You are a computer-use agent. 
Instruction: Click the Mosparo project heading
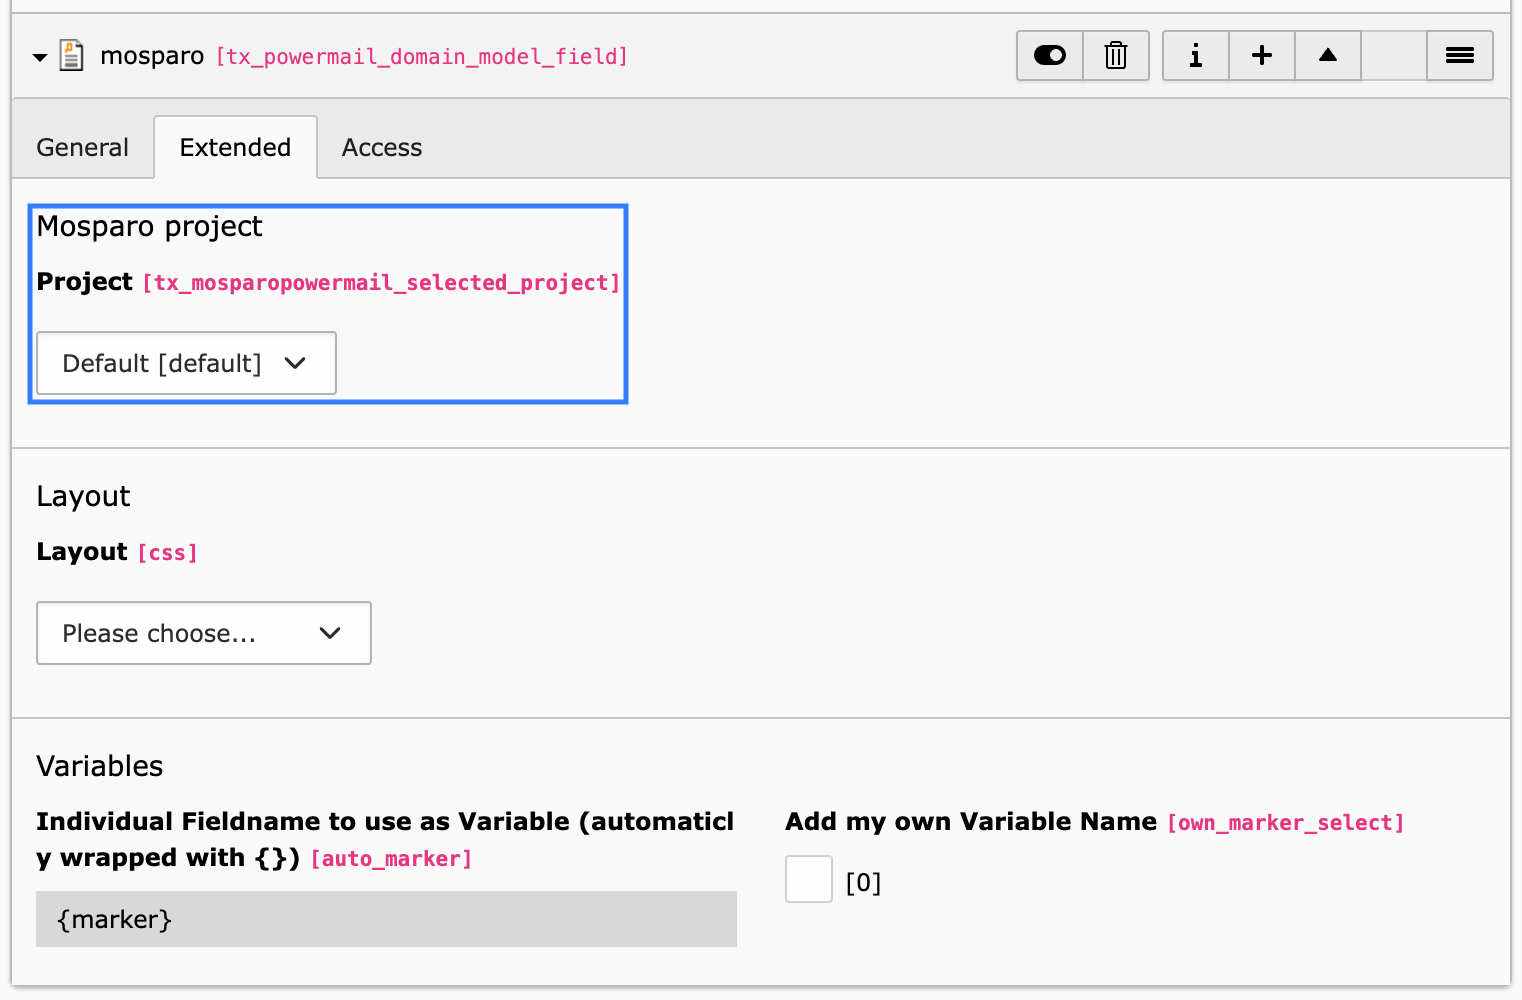coord(150,227)
